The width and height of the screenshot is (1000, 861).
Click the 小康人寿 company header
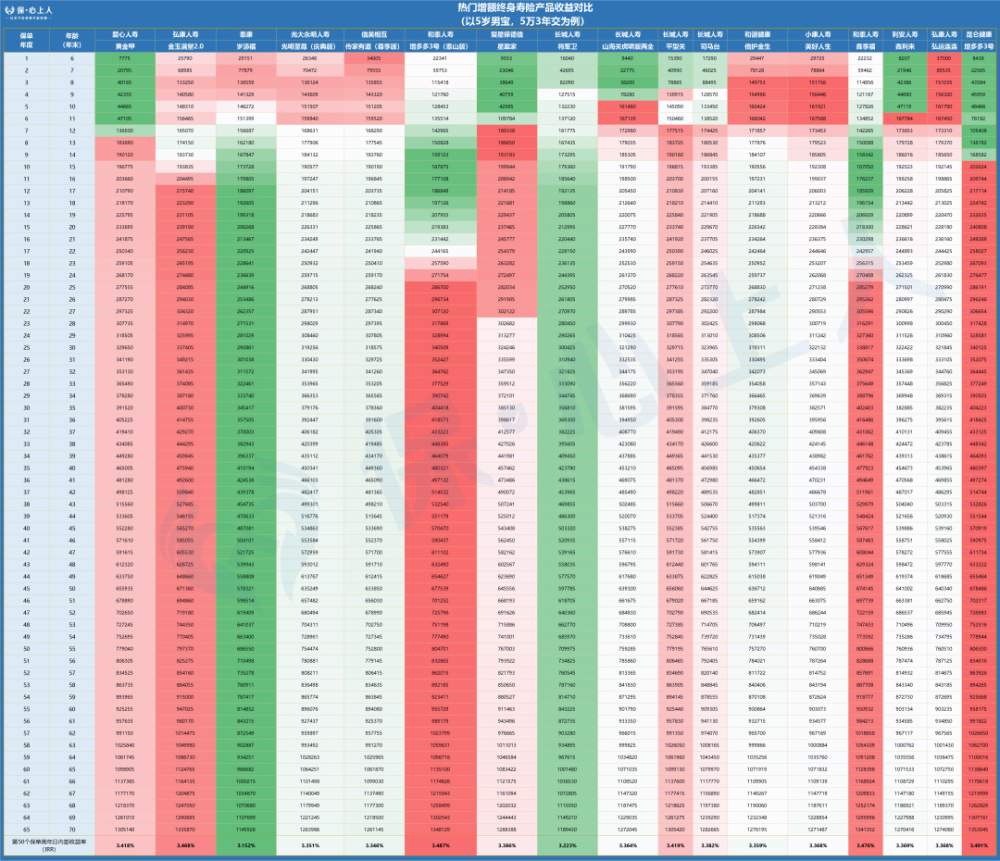click(818, 34)
